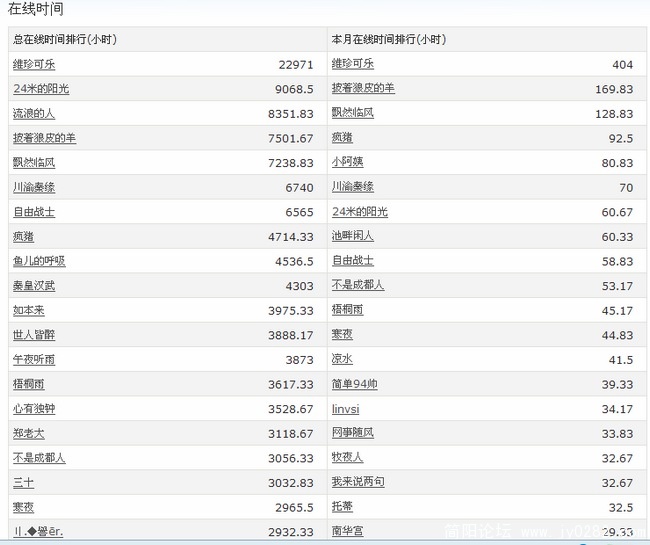Open 梧桐雨 in this month's ranking
The image size is (650, 545).
click(x=347, y=310)
